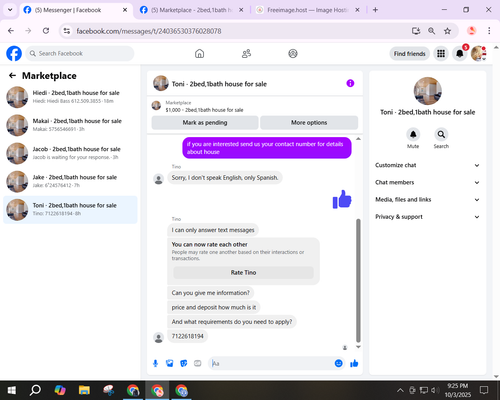Show hidden system tray icons
This screenshot has height=400, width=500.
pyautogui.click(x=400, y=390)
